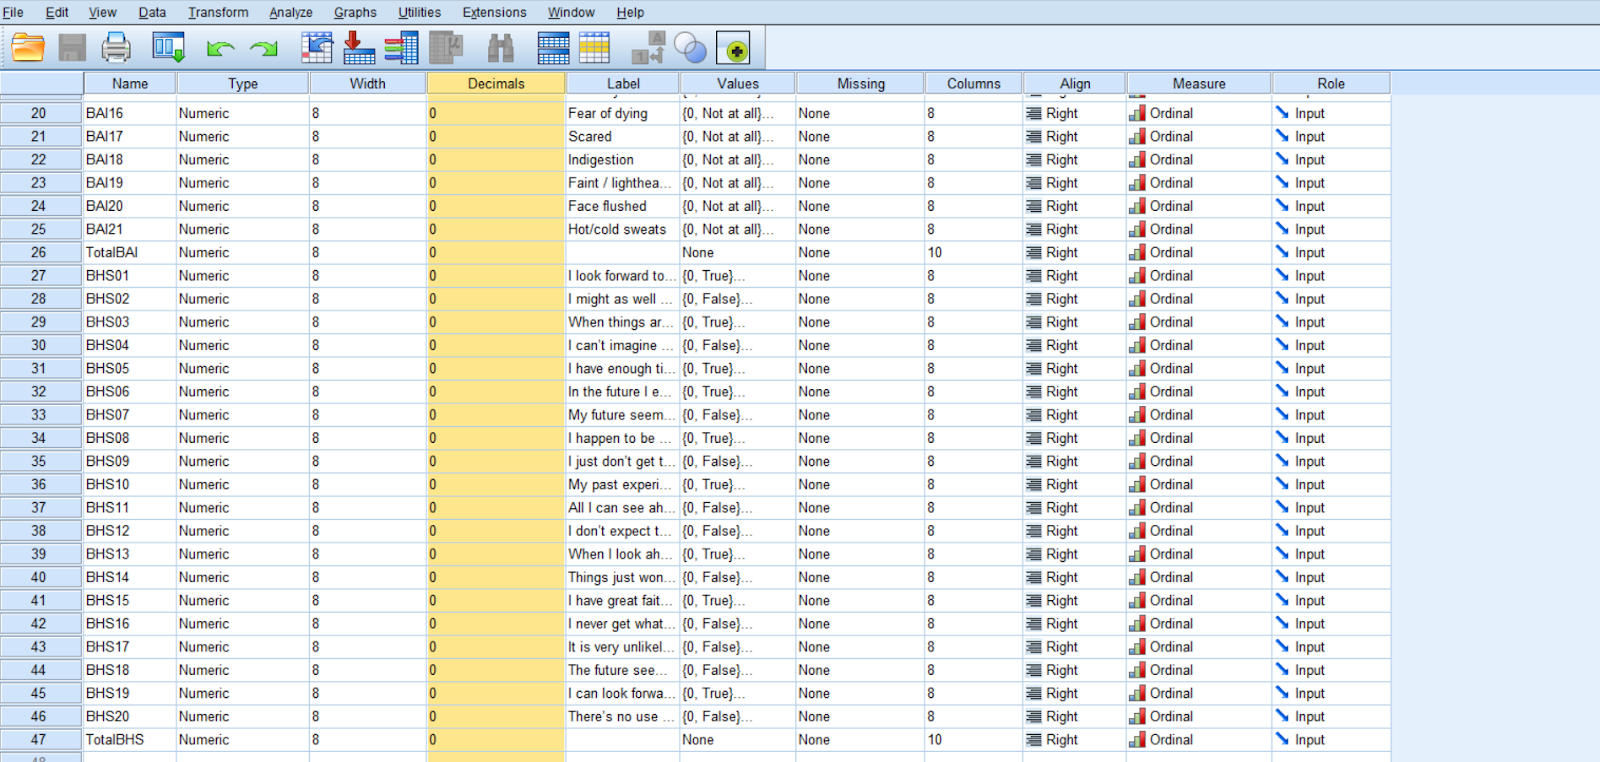Image resolution: width=1600 pixels, height=762 pixels.
Task: Click the Print icon in toolbar
Action: 116,47
